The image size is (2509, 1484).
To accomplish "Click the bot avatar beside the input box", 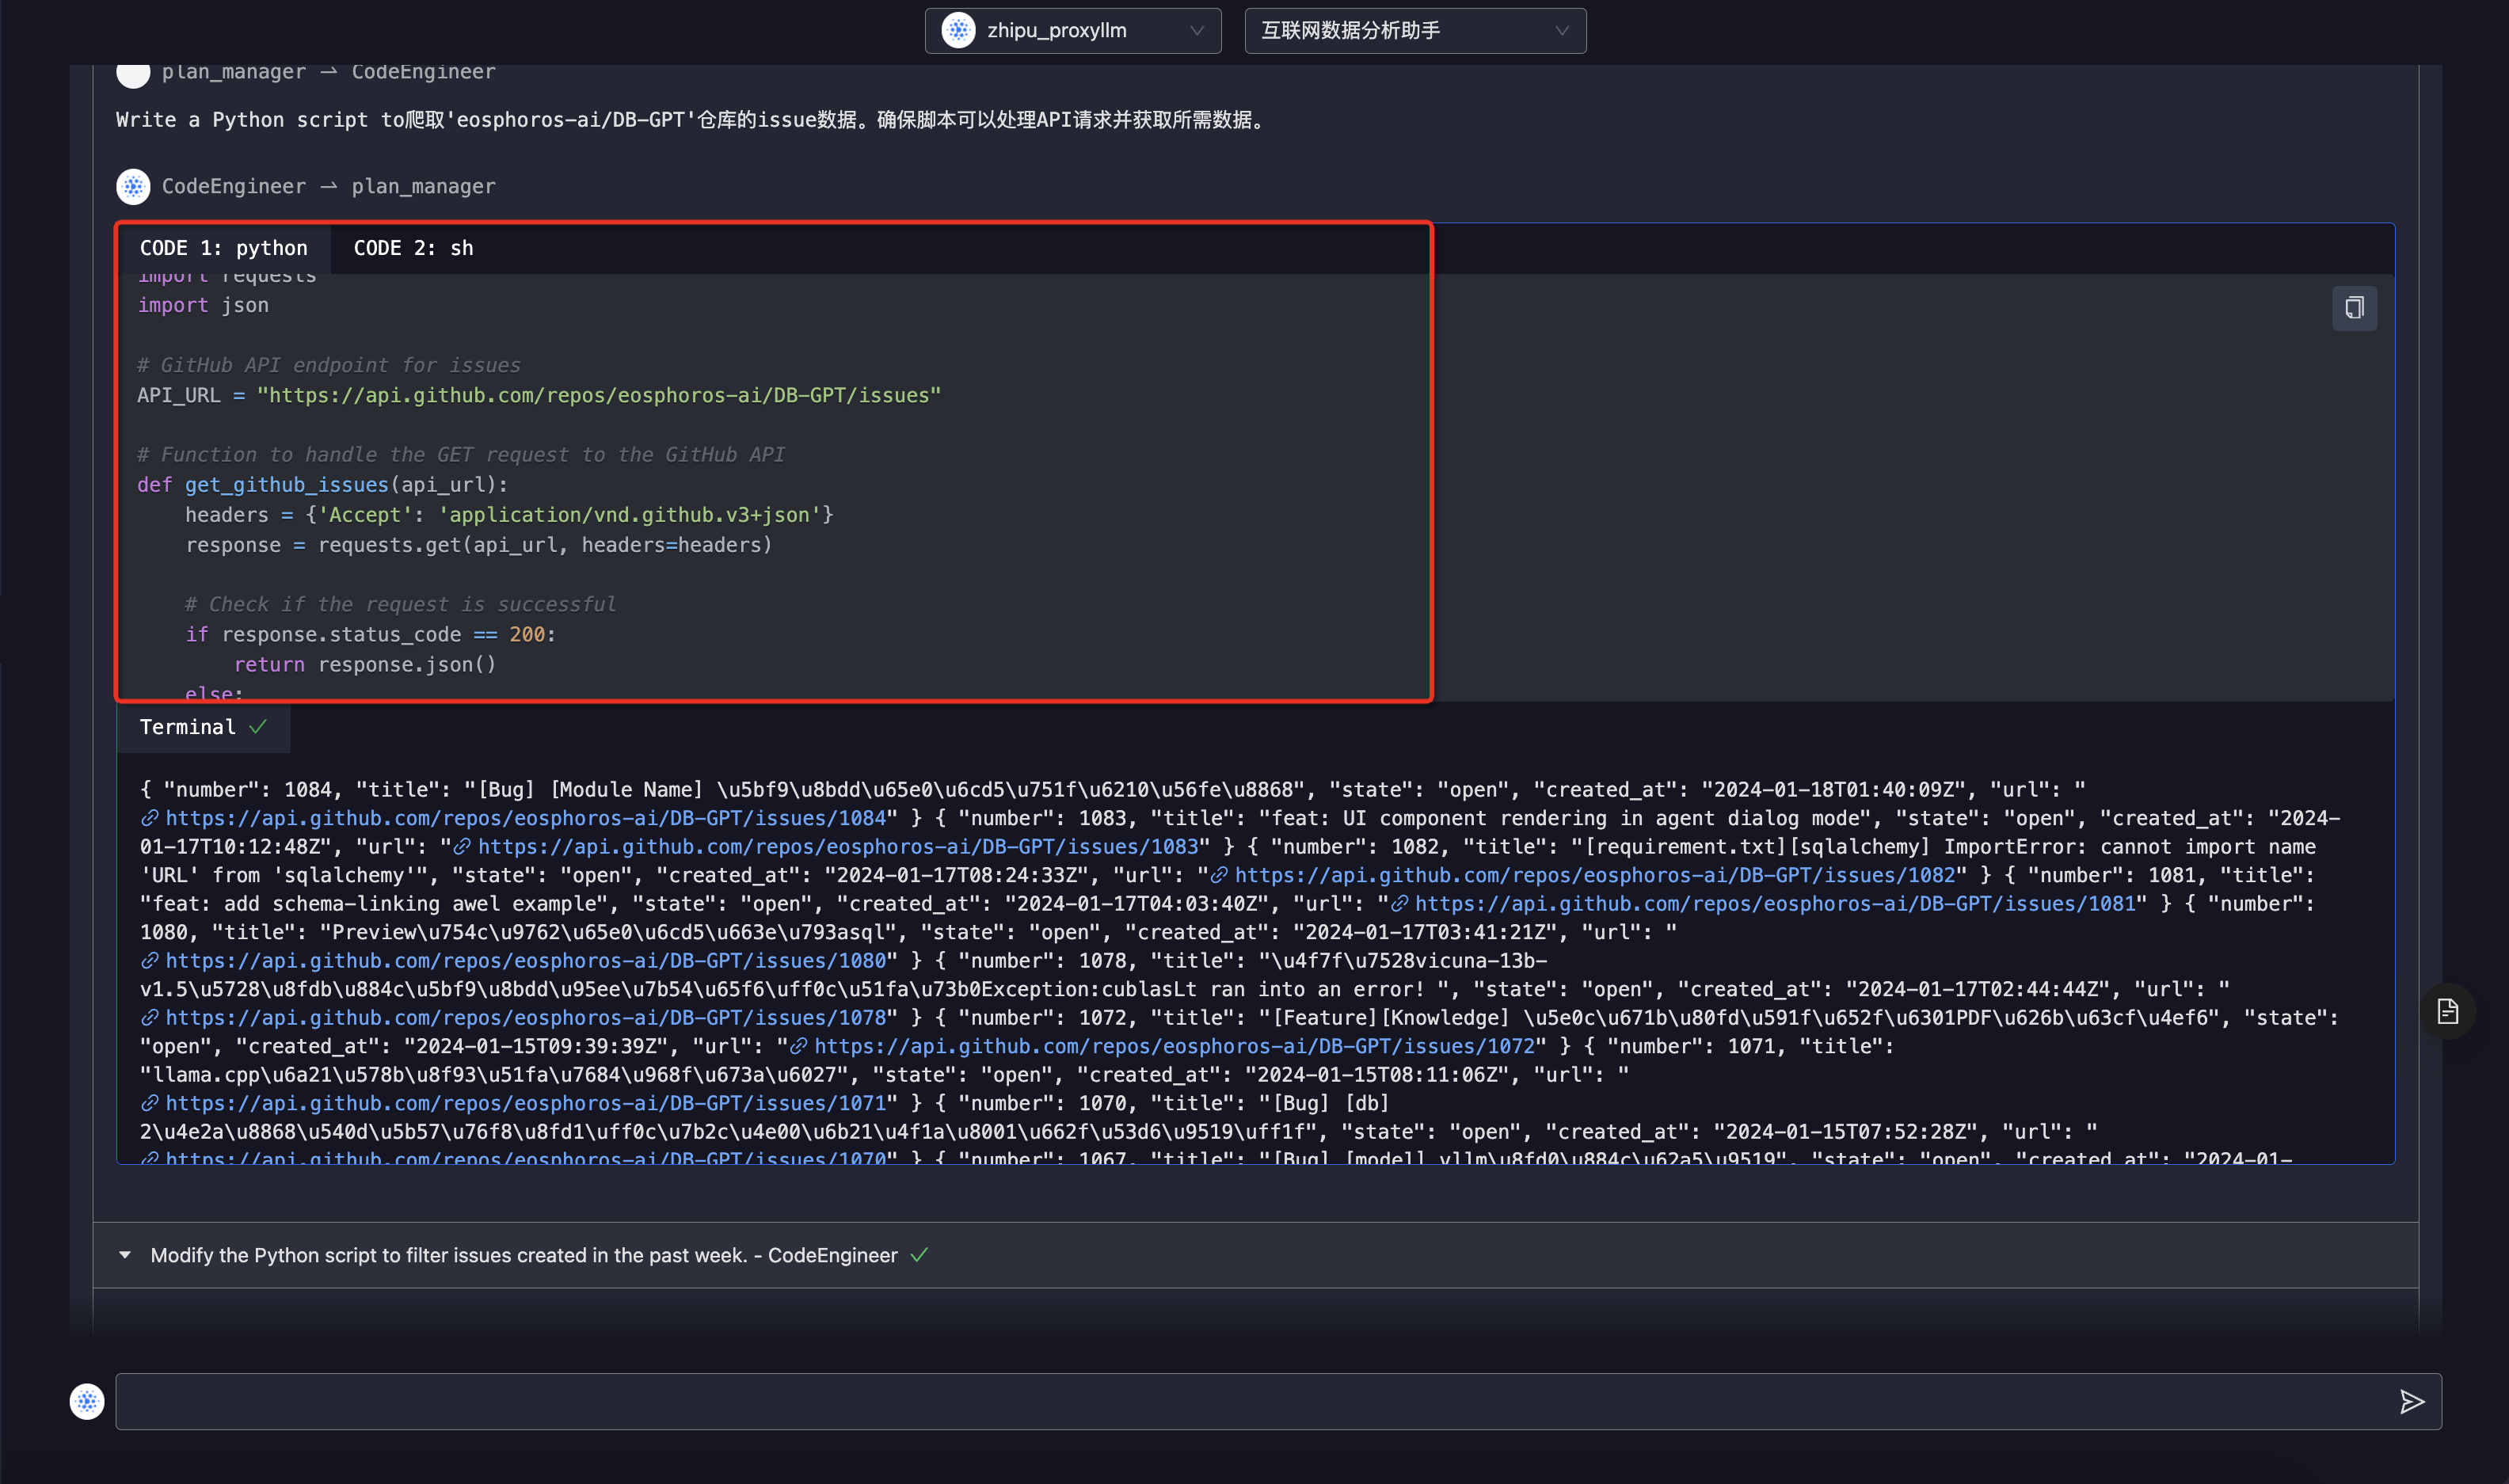I will point(87,1401).
